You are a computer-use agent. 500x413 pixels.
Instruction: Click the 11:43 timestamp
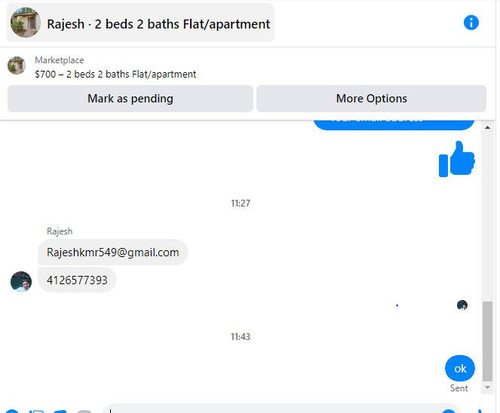(x=241, y=337)
